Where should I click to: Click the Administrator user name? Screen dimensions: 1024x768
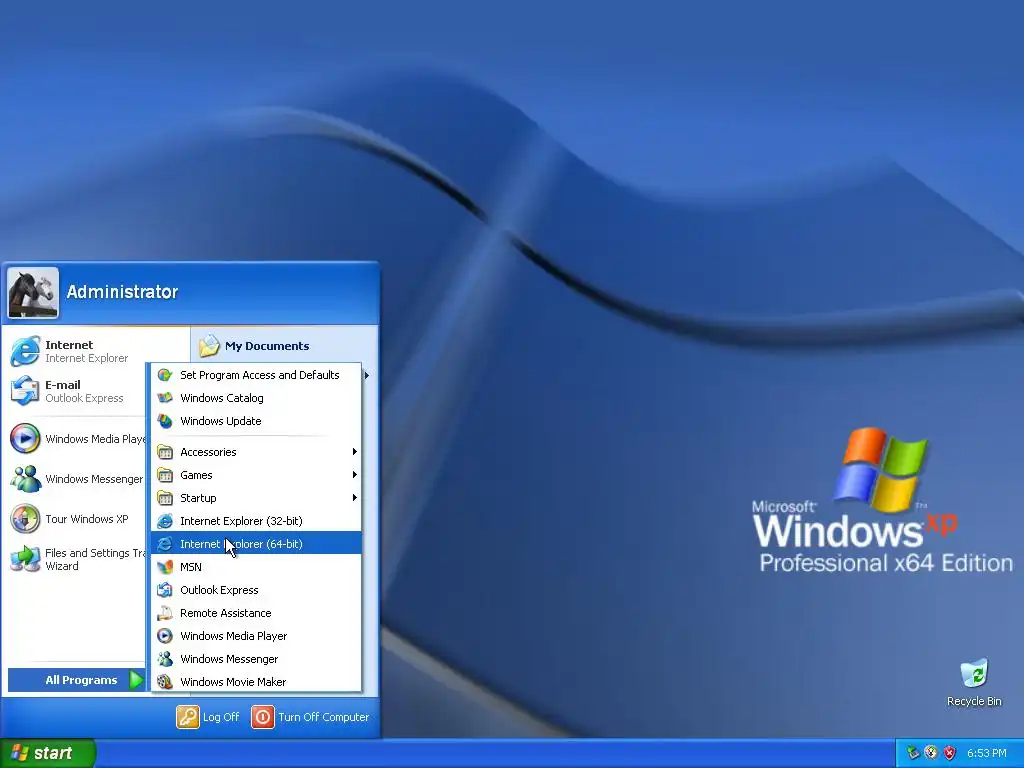(122, 292)
